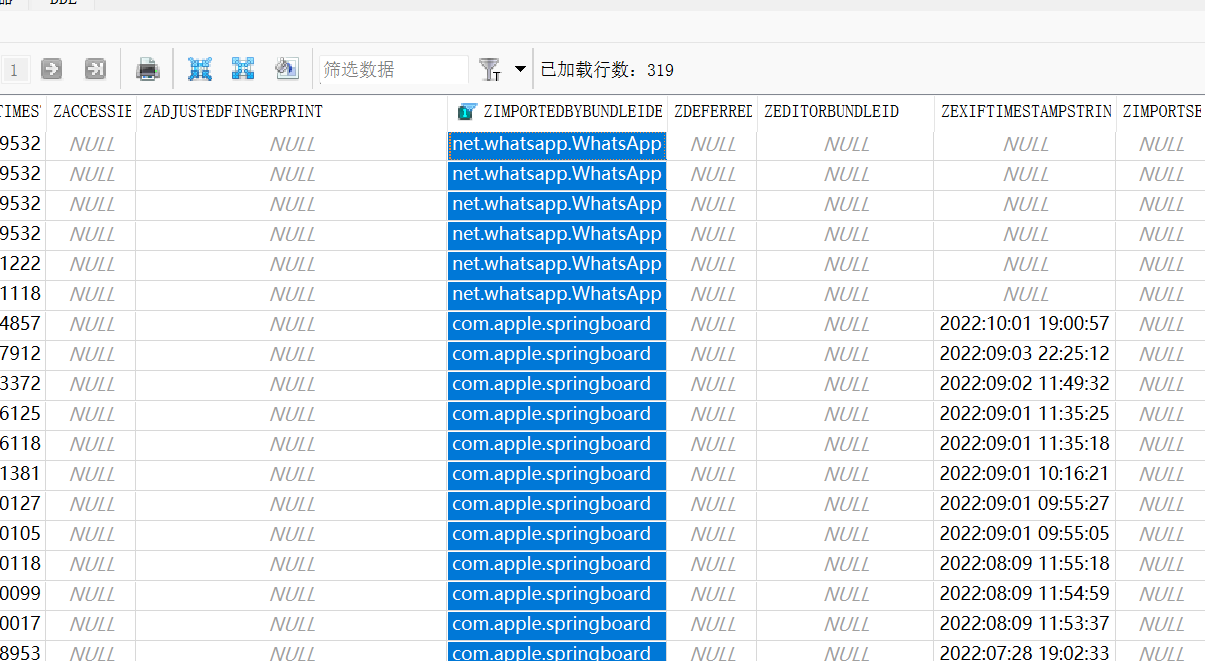Click the 已加载行数: 319 status label
This screenshot has width=1205, height=661.
coord(607,70)
